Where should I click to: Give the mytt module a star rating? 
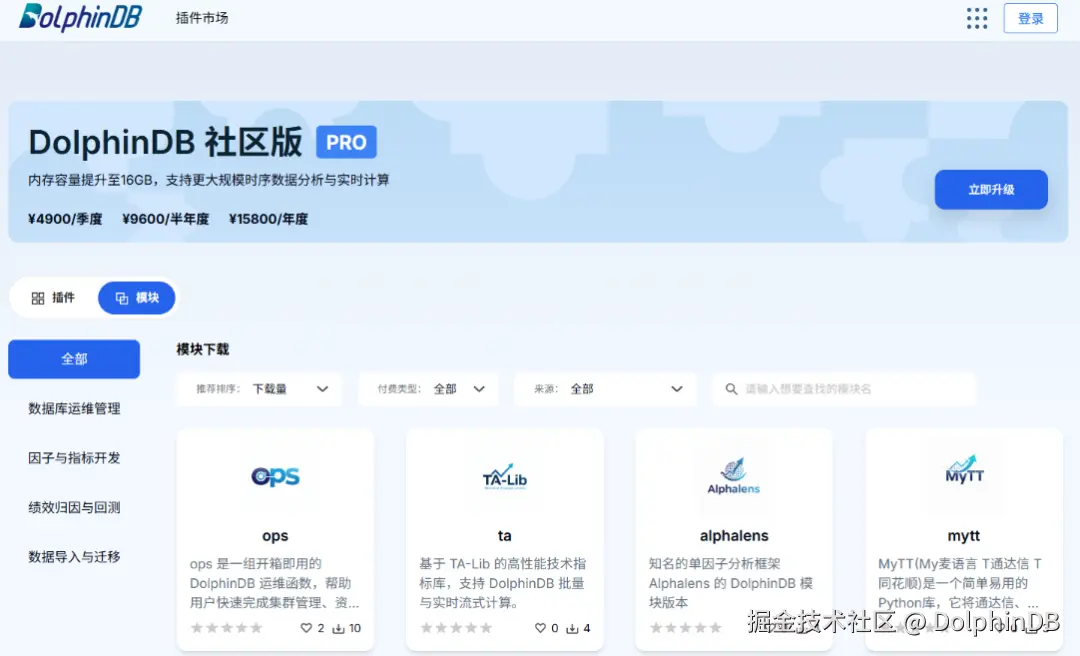point(915,627)
